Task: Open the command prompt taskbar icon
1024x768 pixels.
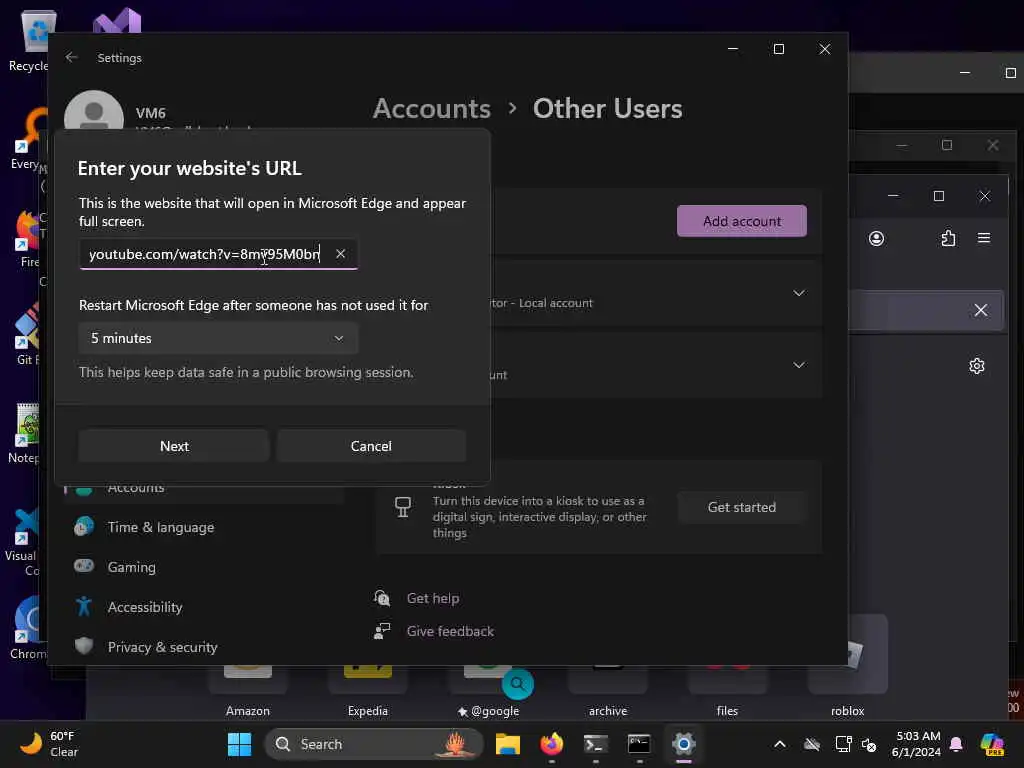Action: pos(639,744)
